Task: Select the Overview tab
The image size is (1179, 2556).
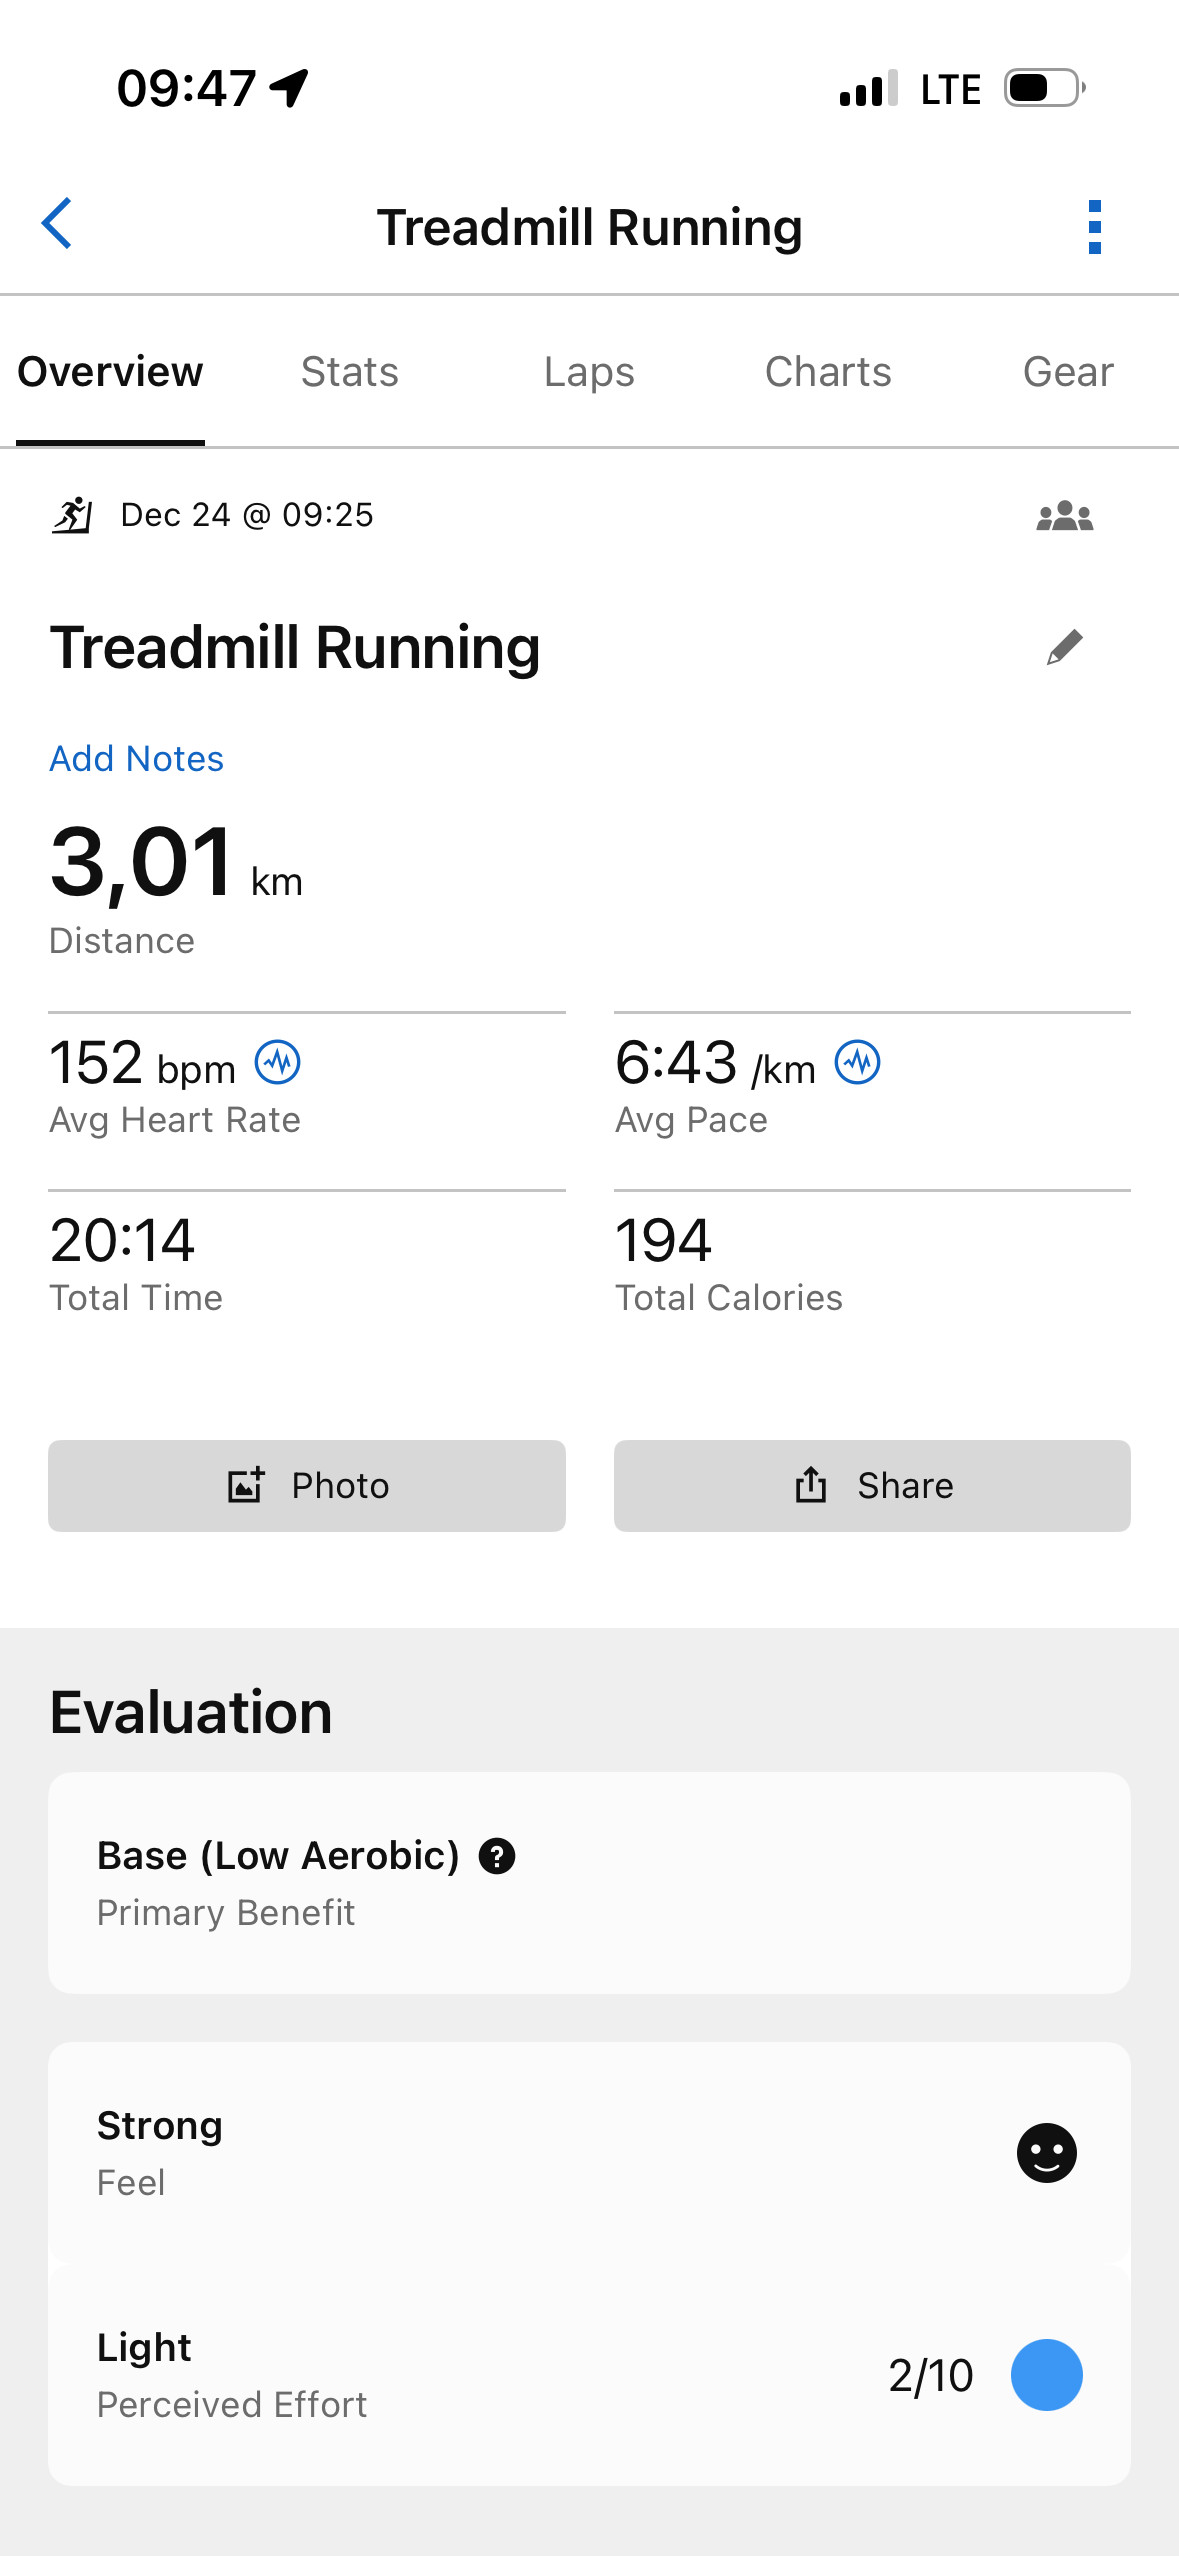Action: [110, 372]
